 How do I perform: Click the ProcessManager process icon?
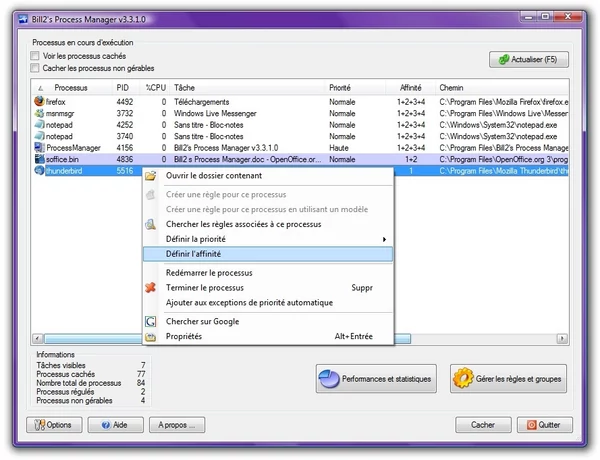pyautogui.click(x=39, y=148)
